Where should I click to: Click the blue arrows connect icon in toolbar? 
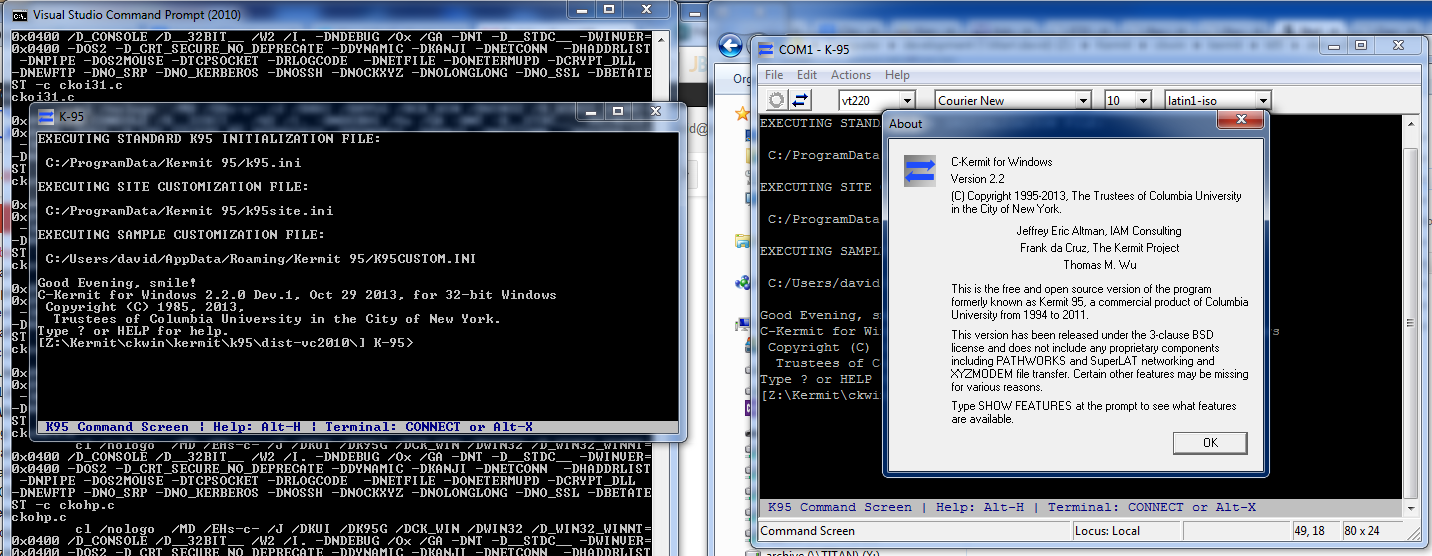pyautogui.click(x=801, y=100)
